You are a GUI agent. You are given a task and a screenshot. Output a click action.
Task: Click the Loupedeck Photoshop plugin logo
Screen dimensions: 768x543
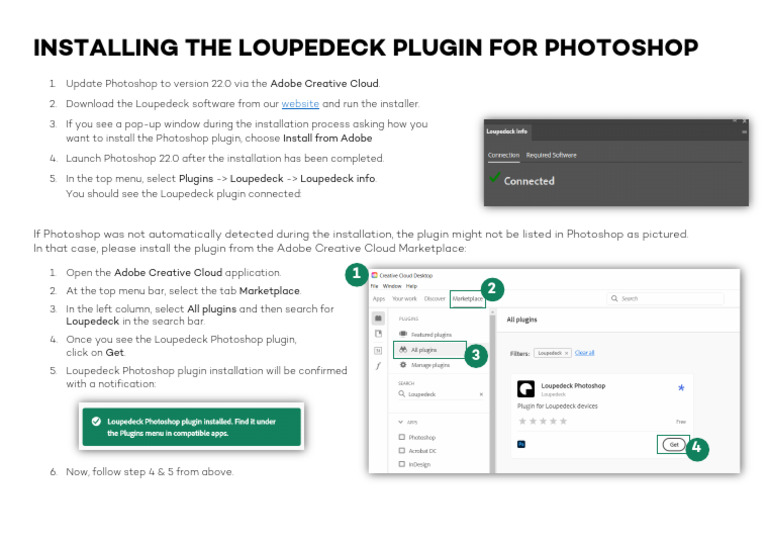(526, 389)
